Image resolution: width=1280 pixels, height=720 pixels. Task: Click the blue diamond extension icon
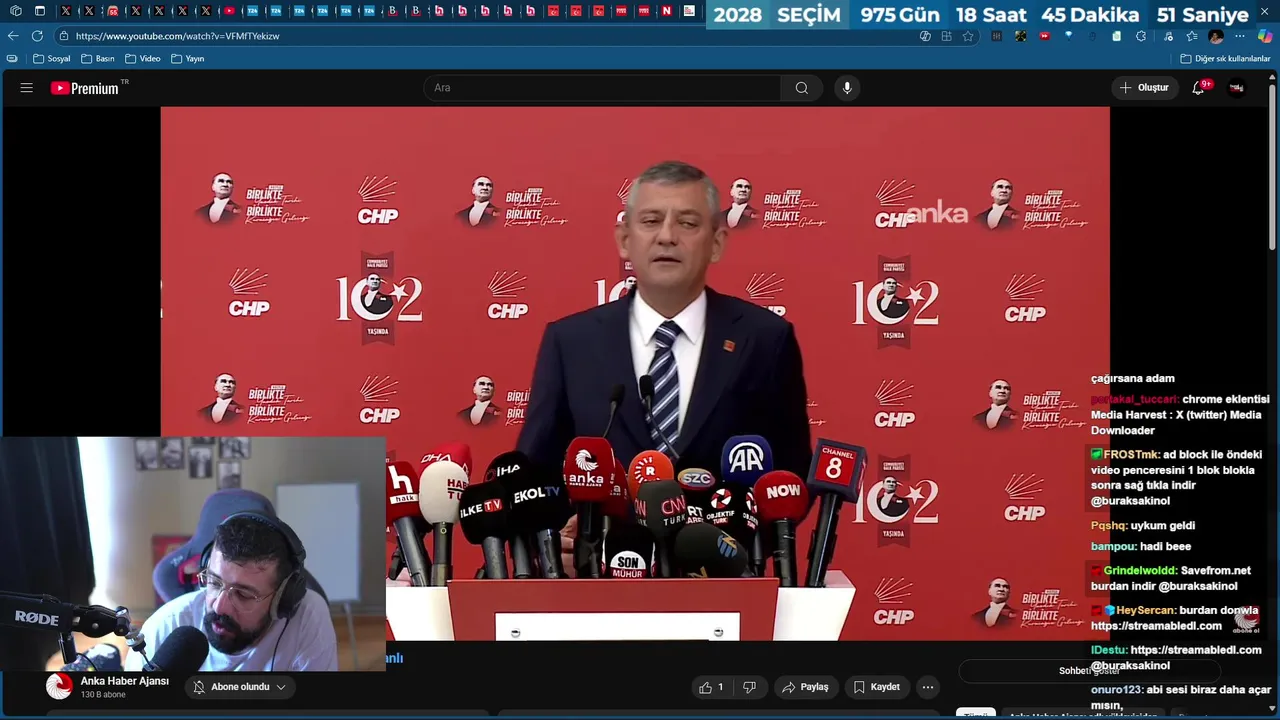coord(1069,36)
